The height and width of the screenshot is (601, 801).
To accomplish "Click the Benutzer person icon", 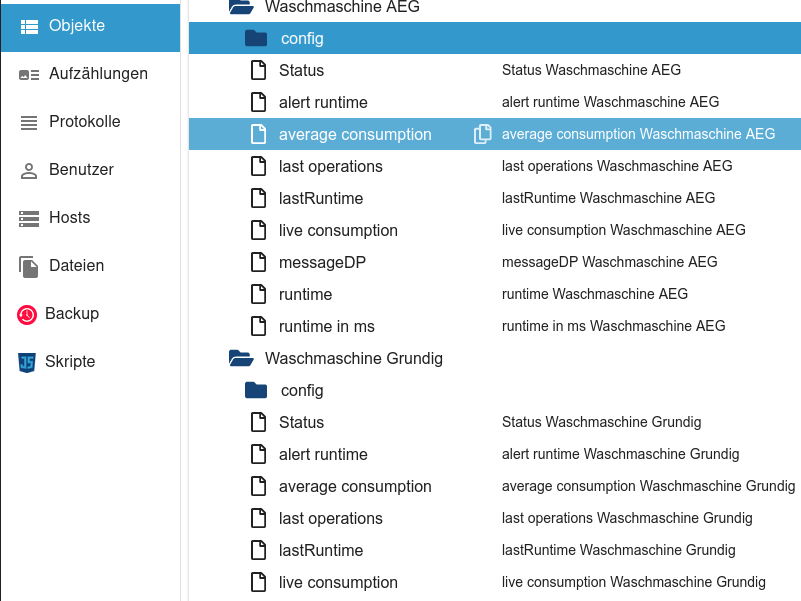I will pos(29,170).
